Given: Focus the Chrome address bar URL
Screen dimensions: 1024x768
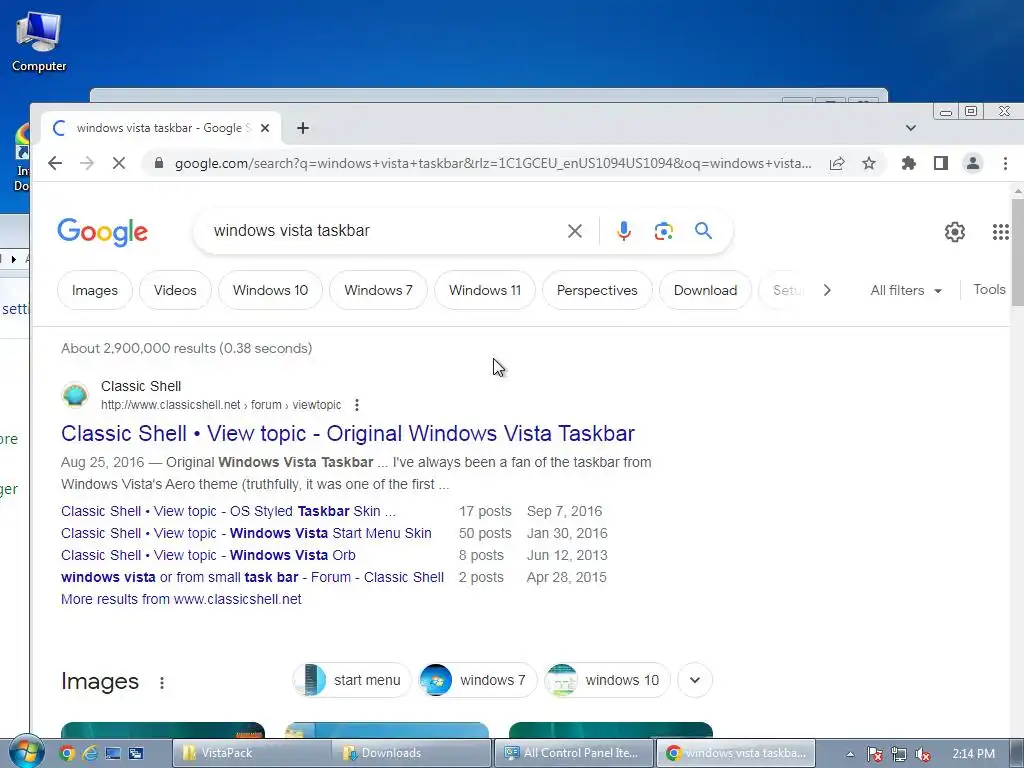Looking at the screenshot, I should (x=493, y=163).
